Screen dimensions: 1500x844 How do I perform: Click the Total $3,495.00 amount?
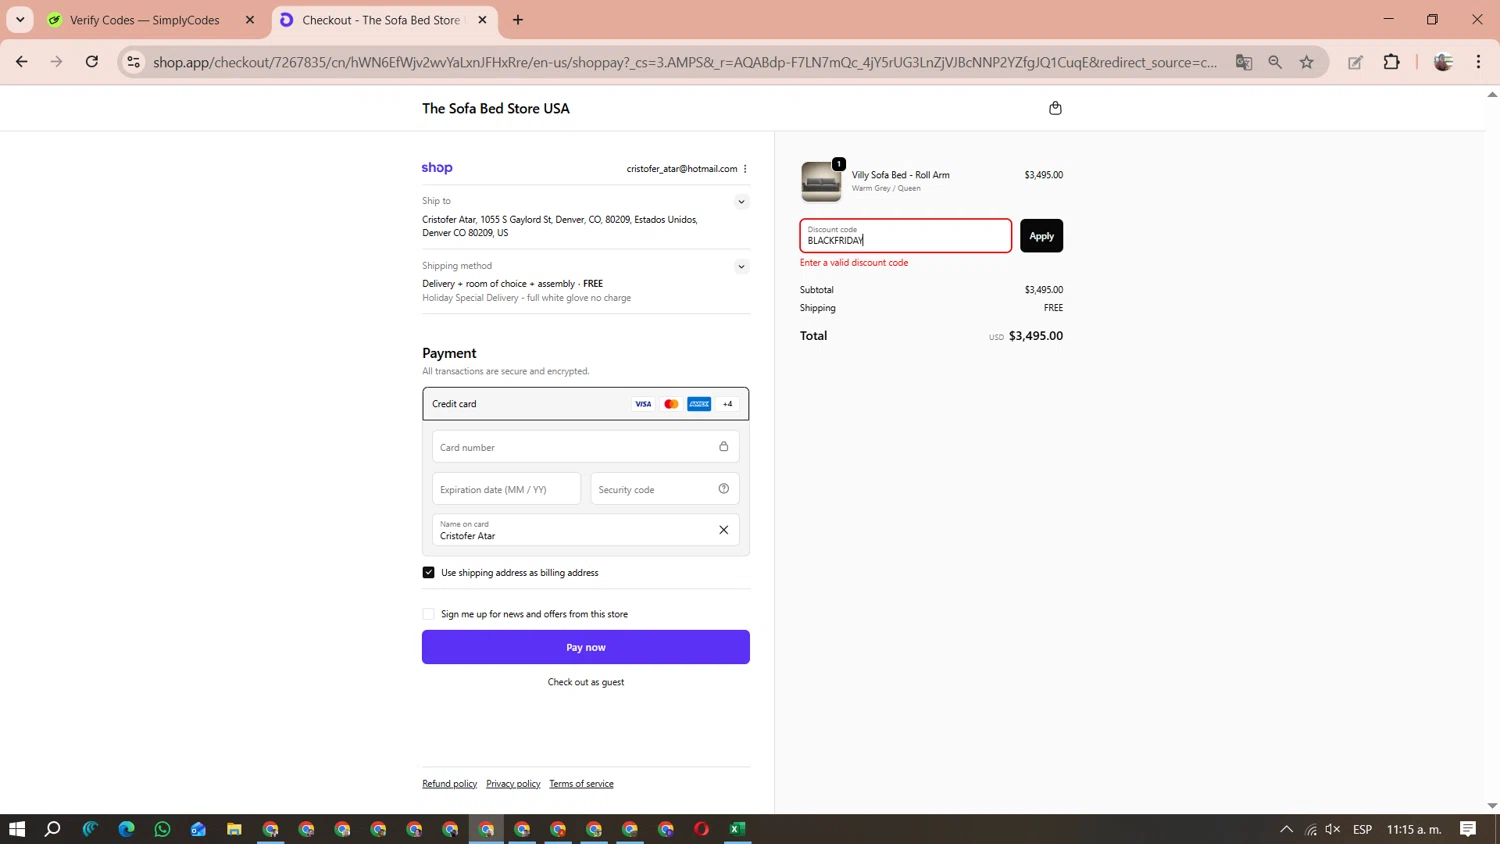[1036, 336]
